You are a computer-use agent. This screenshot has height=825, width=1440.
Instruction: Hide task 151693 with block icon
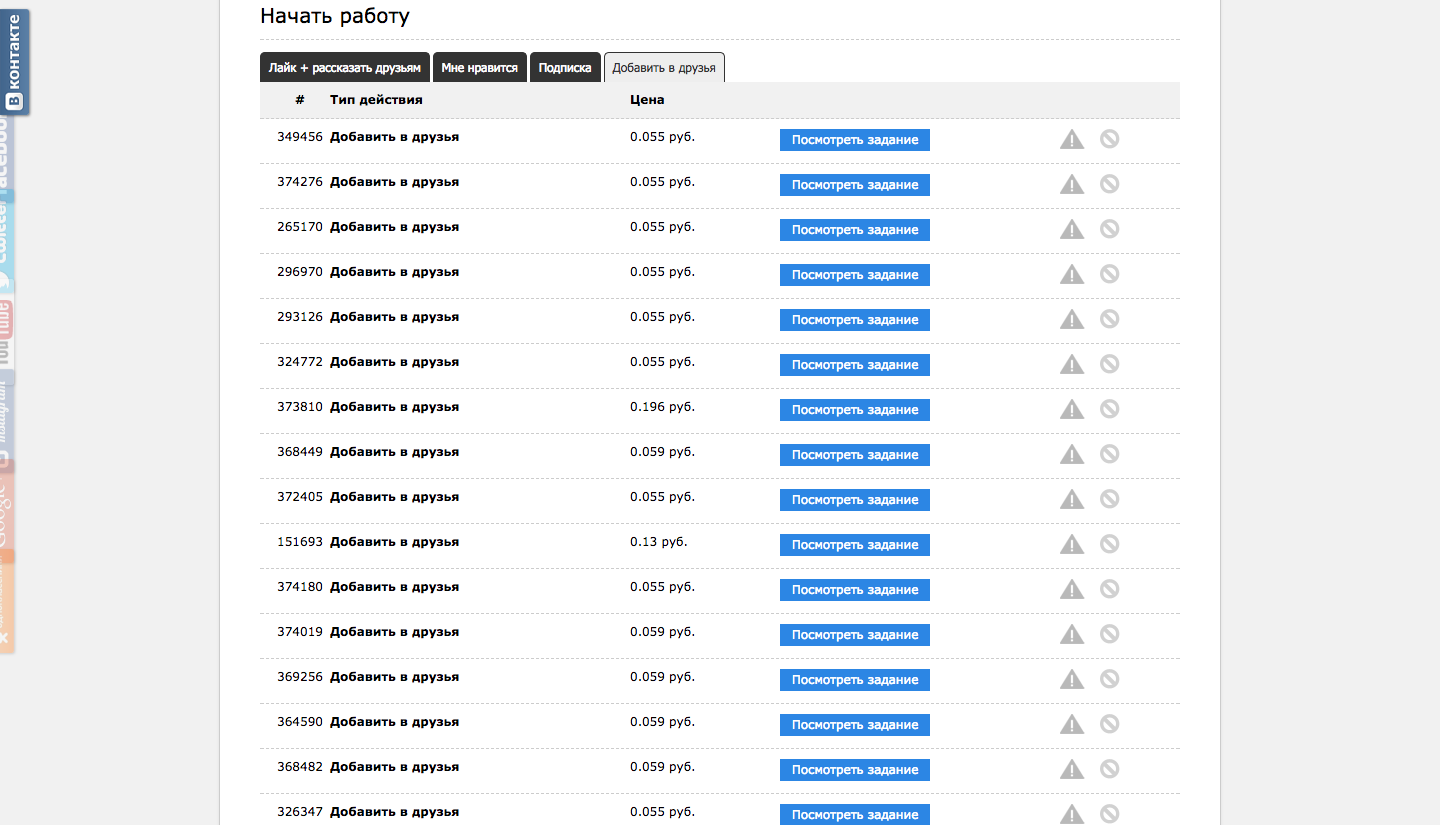coord(1109,544)
